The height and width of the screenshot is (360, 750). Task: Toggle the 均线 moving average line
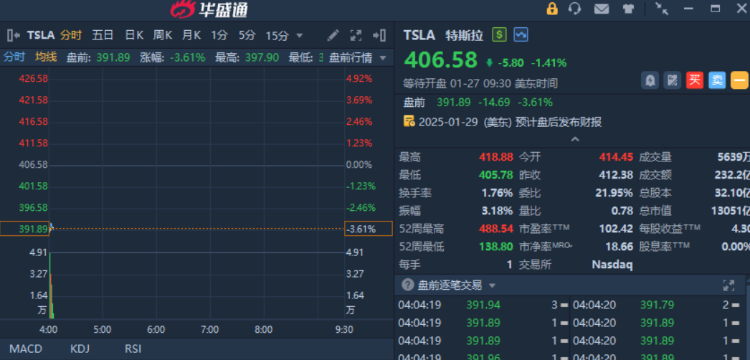(46, 57)
